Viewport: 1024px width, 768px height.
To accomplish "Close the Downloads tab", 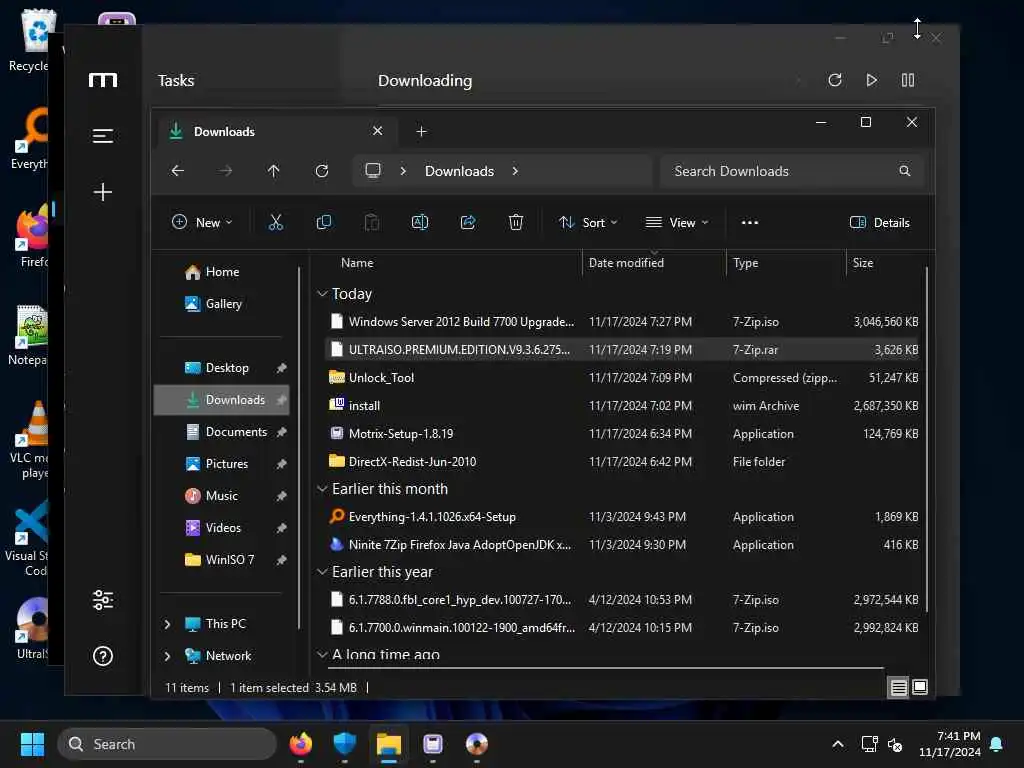I will pos(377,131).
